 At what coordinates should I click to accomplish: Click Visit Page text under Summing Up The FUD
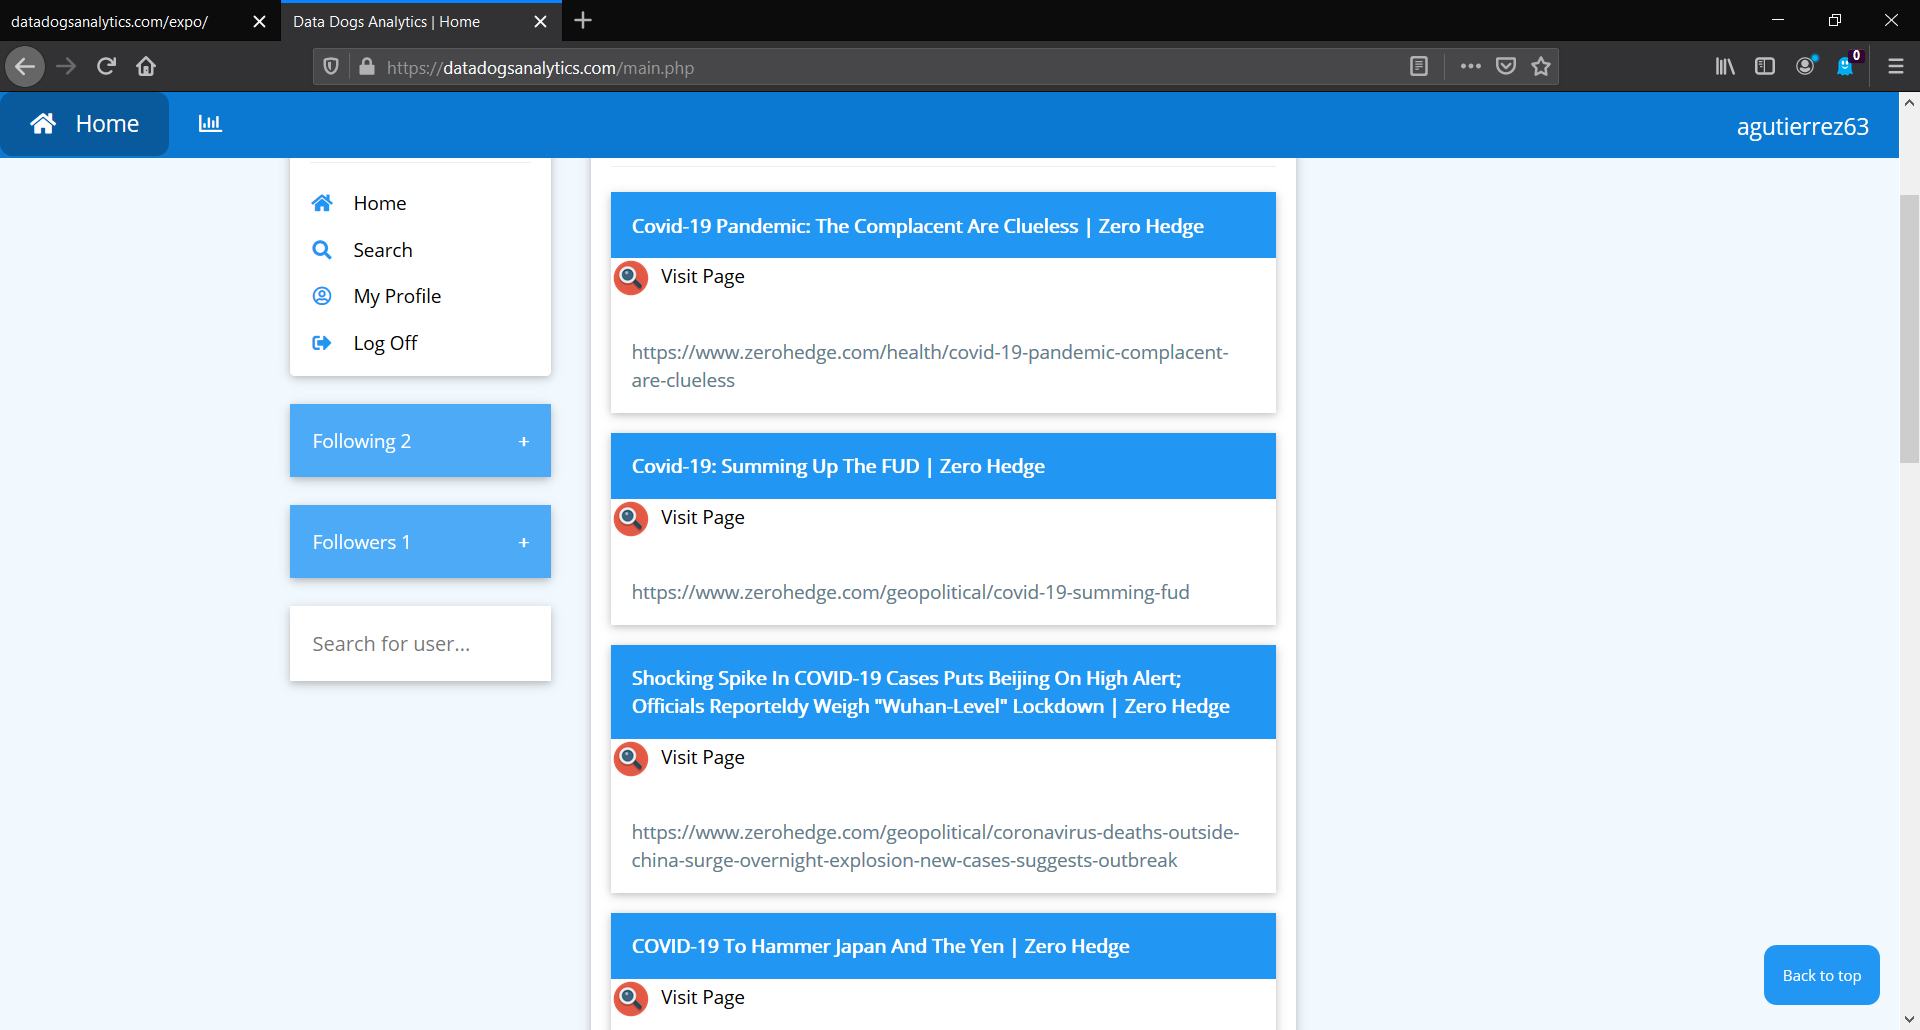point(703,518)
